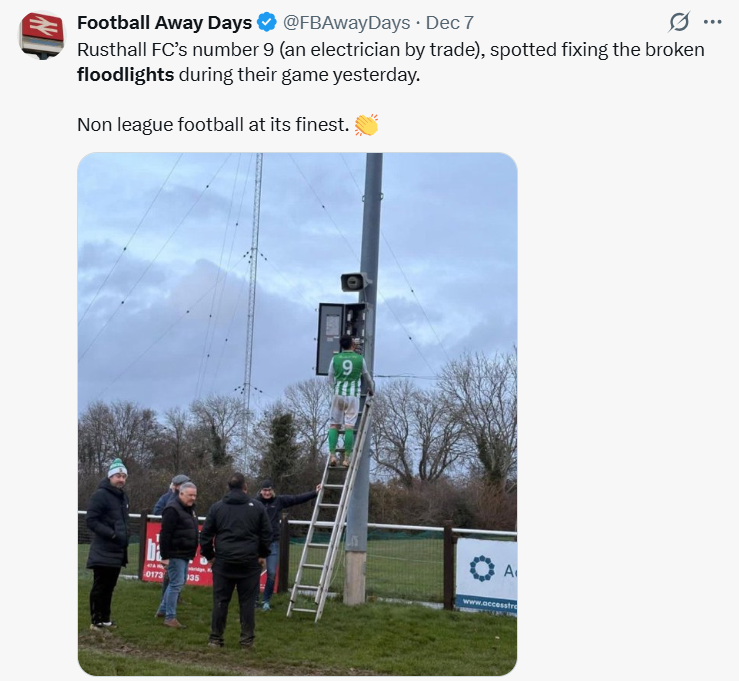
Task: Click the bold word floodlights
Action: [x=126, y=75]
